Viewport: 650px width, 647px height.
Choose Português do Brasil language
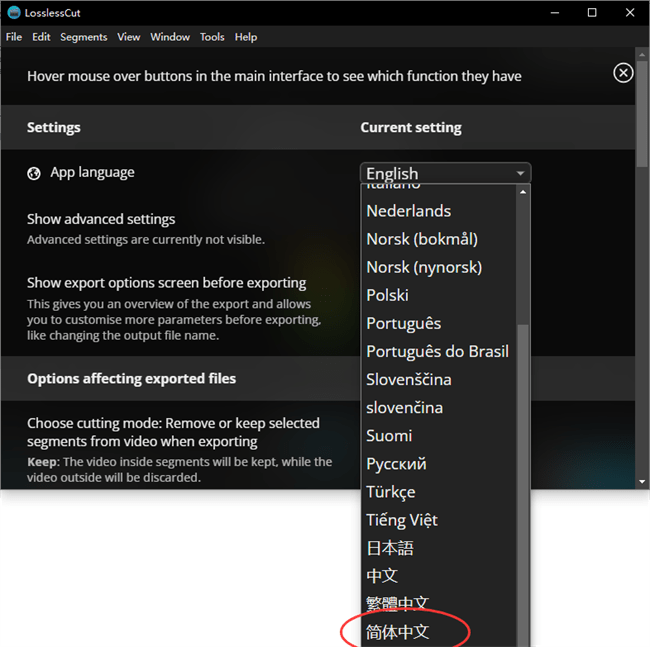coord(437,352)
